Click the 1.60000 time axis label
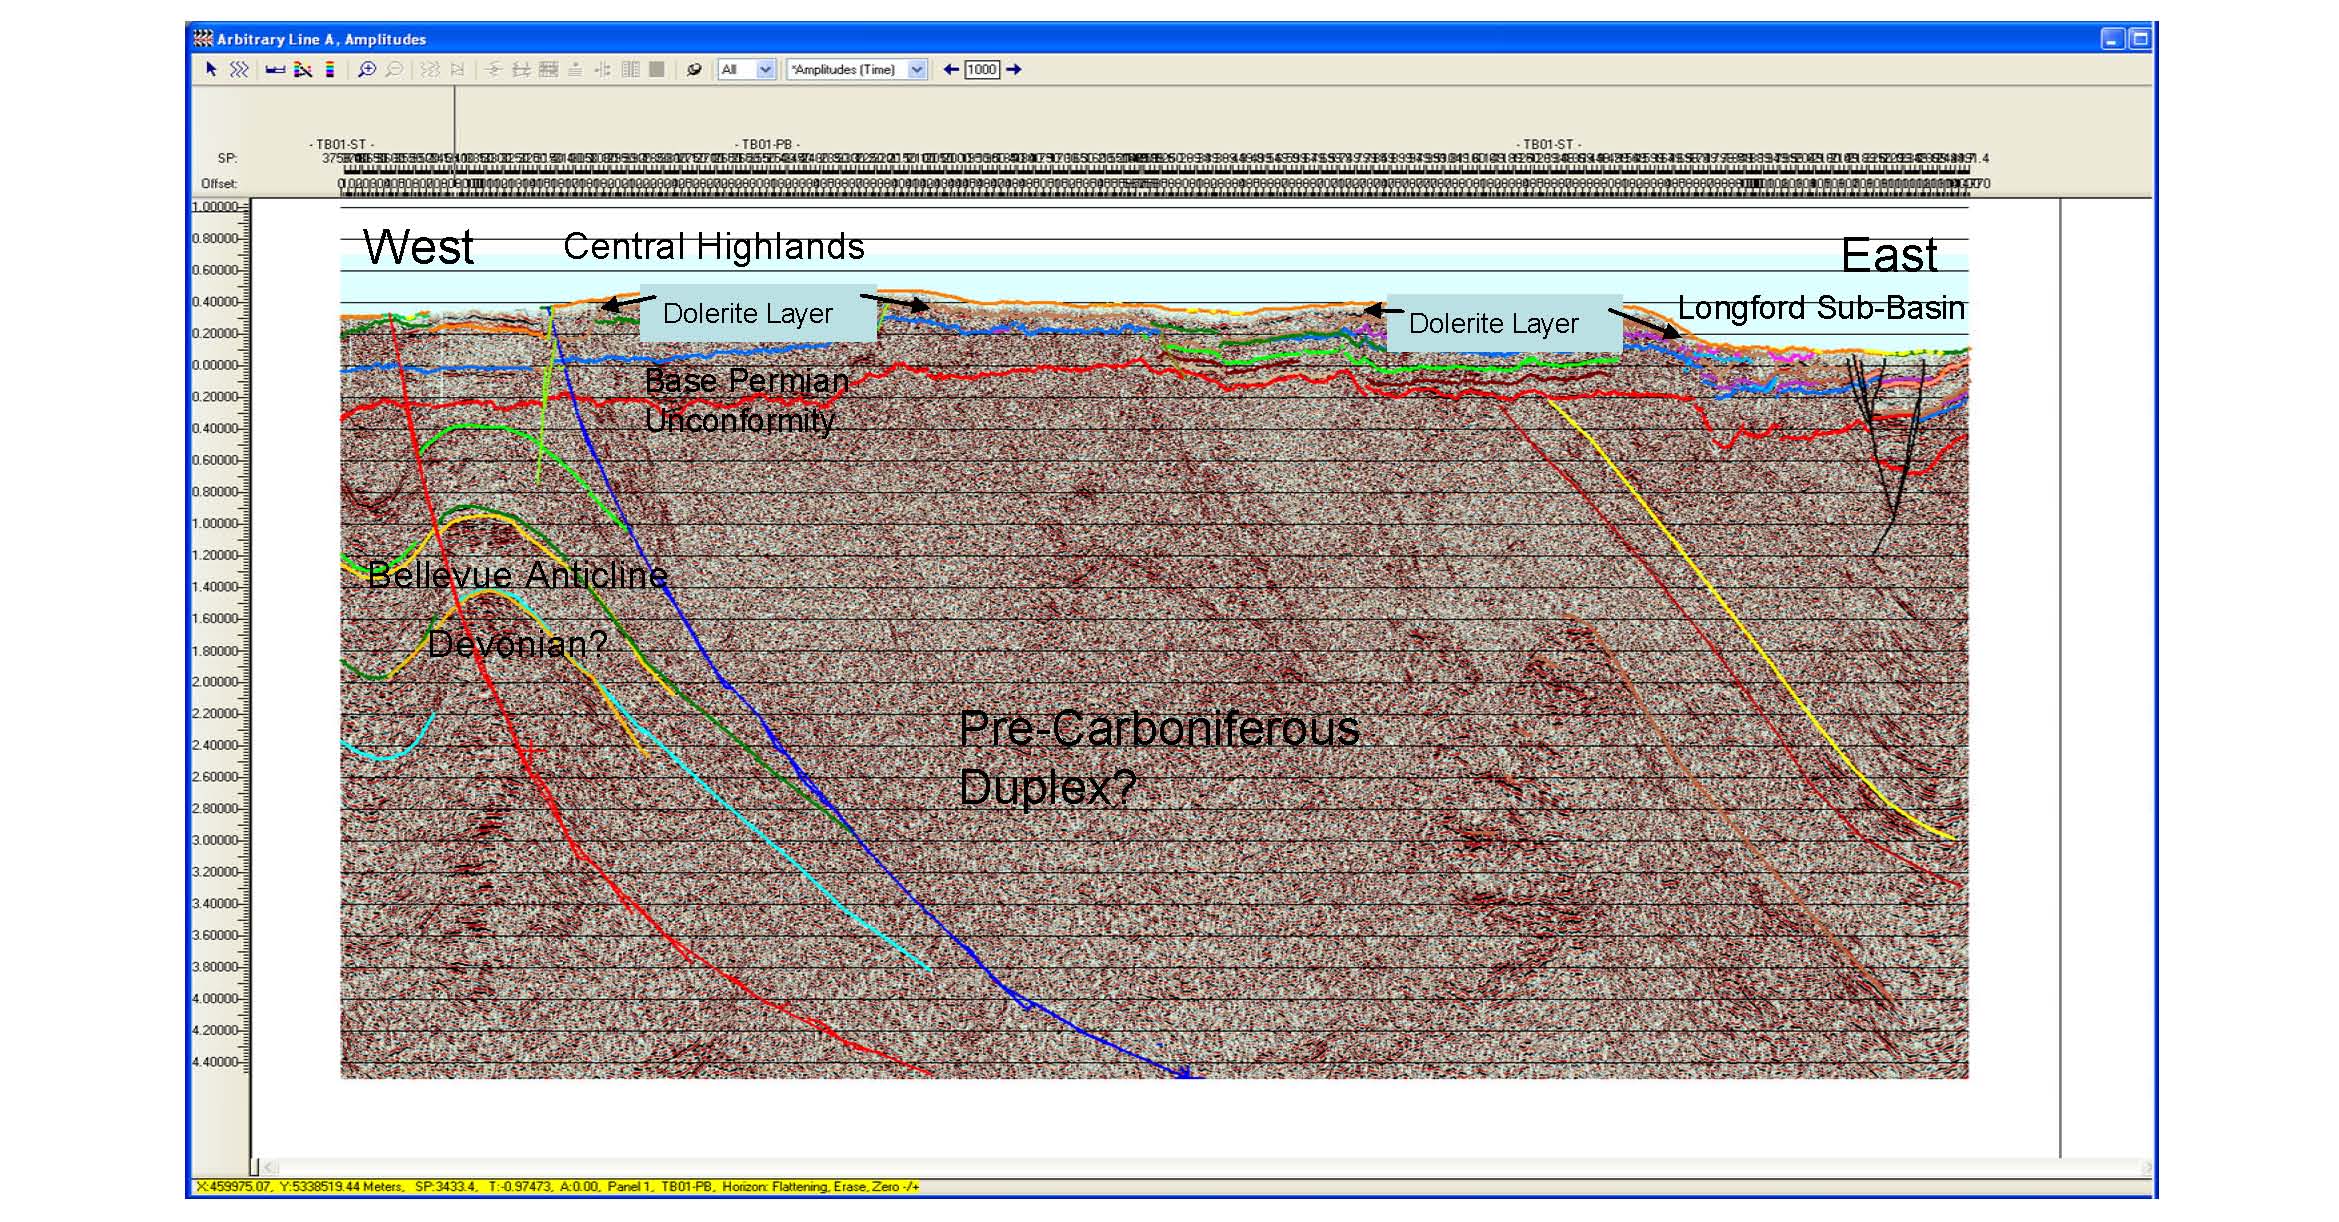 click(x=215, y=618)
